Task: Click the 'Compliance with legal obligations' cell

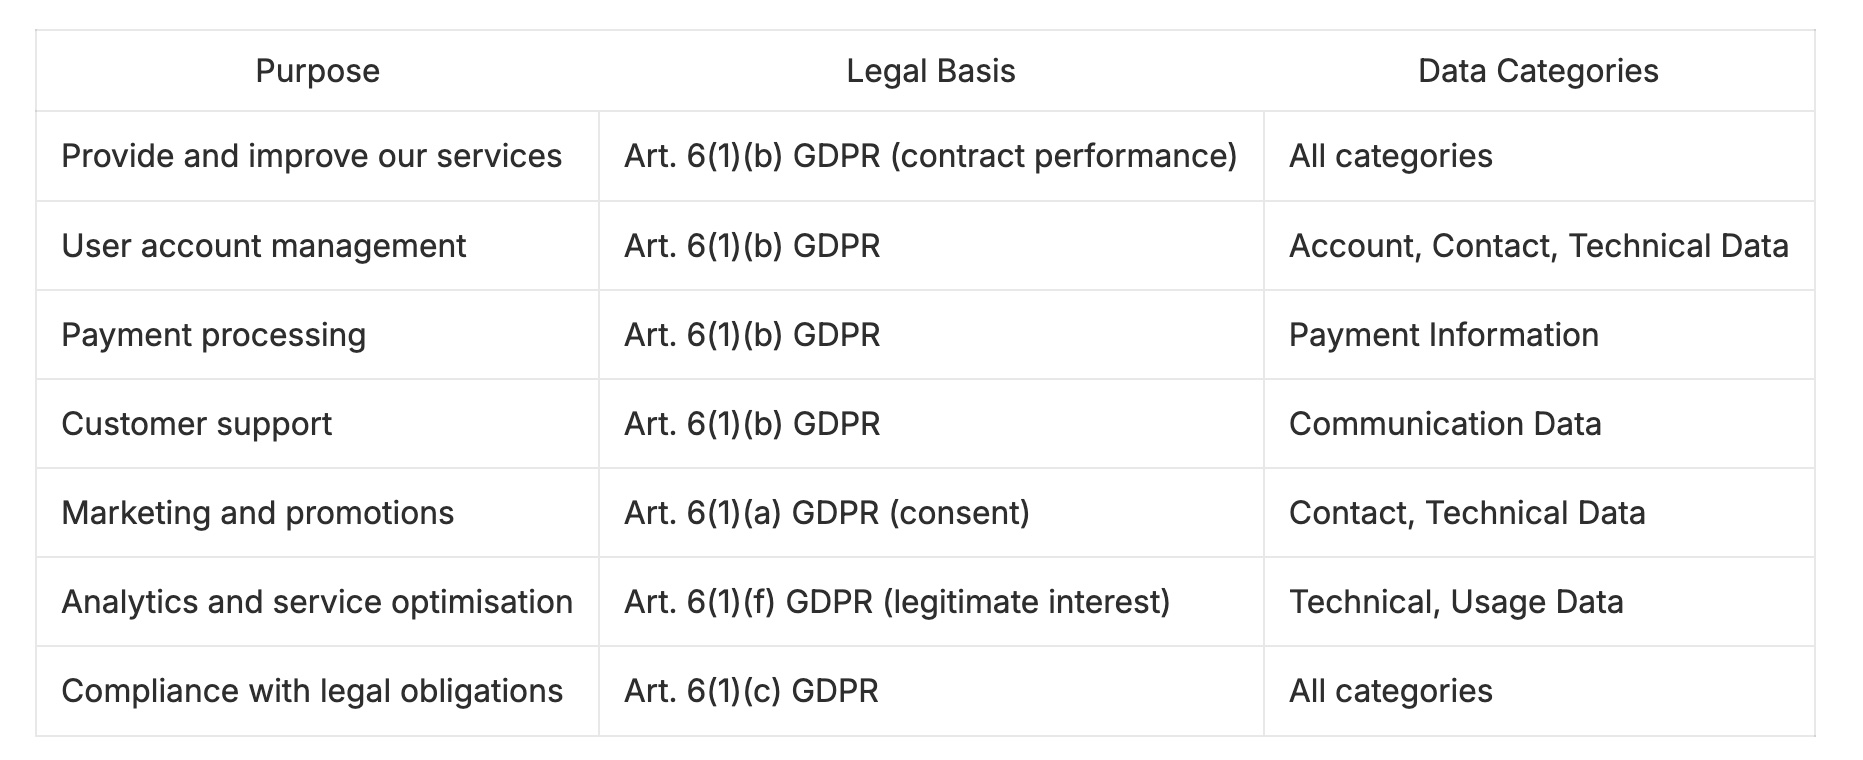Action: pos(312,691)
